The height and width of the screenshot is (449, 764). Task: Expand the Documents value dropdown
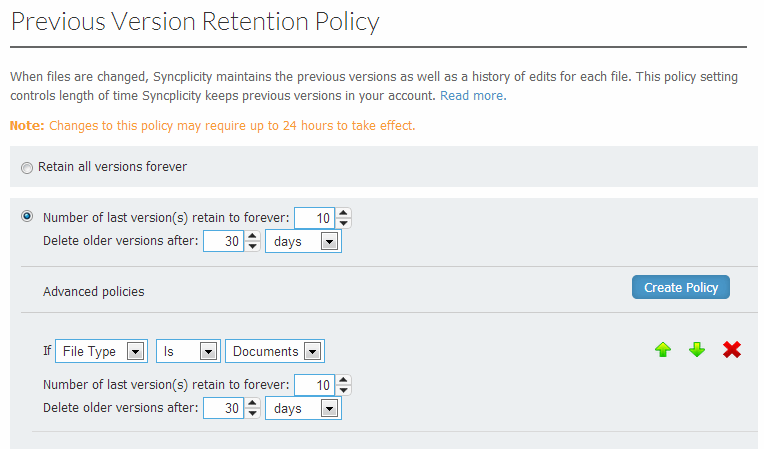(275, 351)
